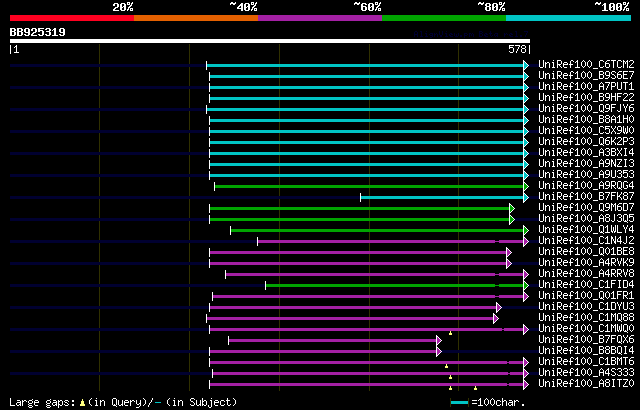This screenshot has width=640, height=410.
Task: Select the purple UniRef100_B8BQI4 alignment bar
Action: (x=323, y=351)
